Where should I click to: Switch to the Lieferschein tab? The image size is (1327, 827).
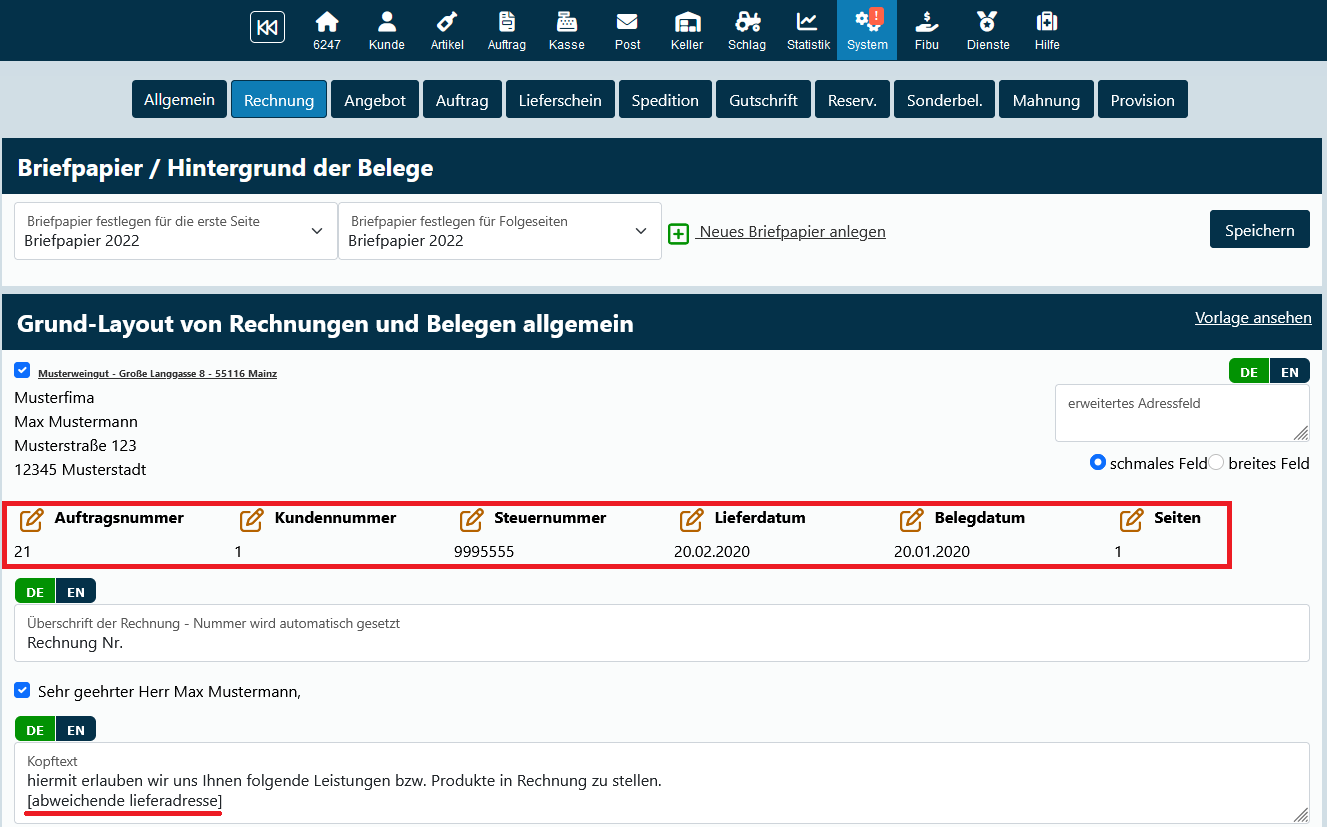coord(560,100)
